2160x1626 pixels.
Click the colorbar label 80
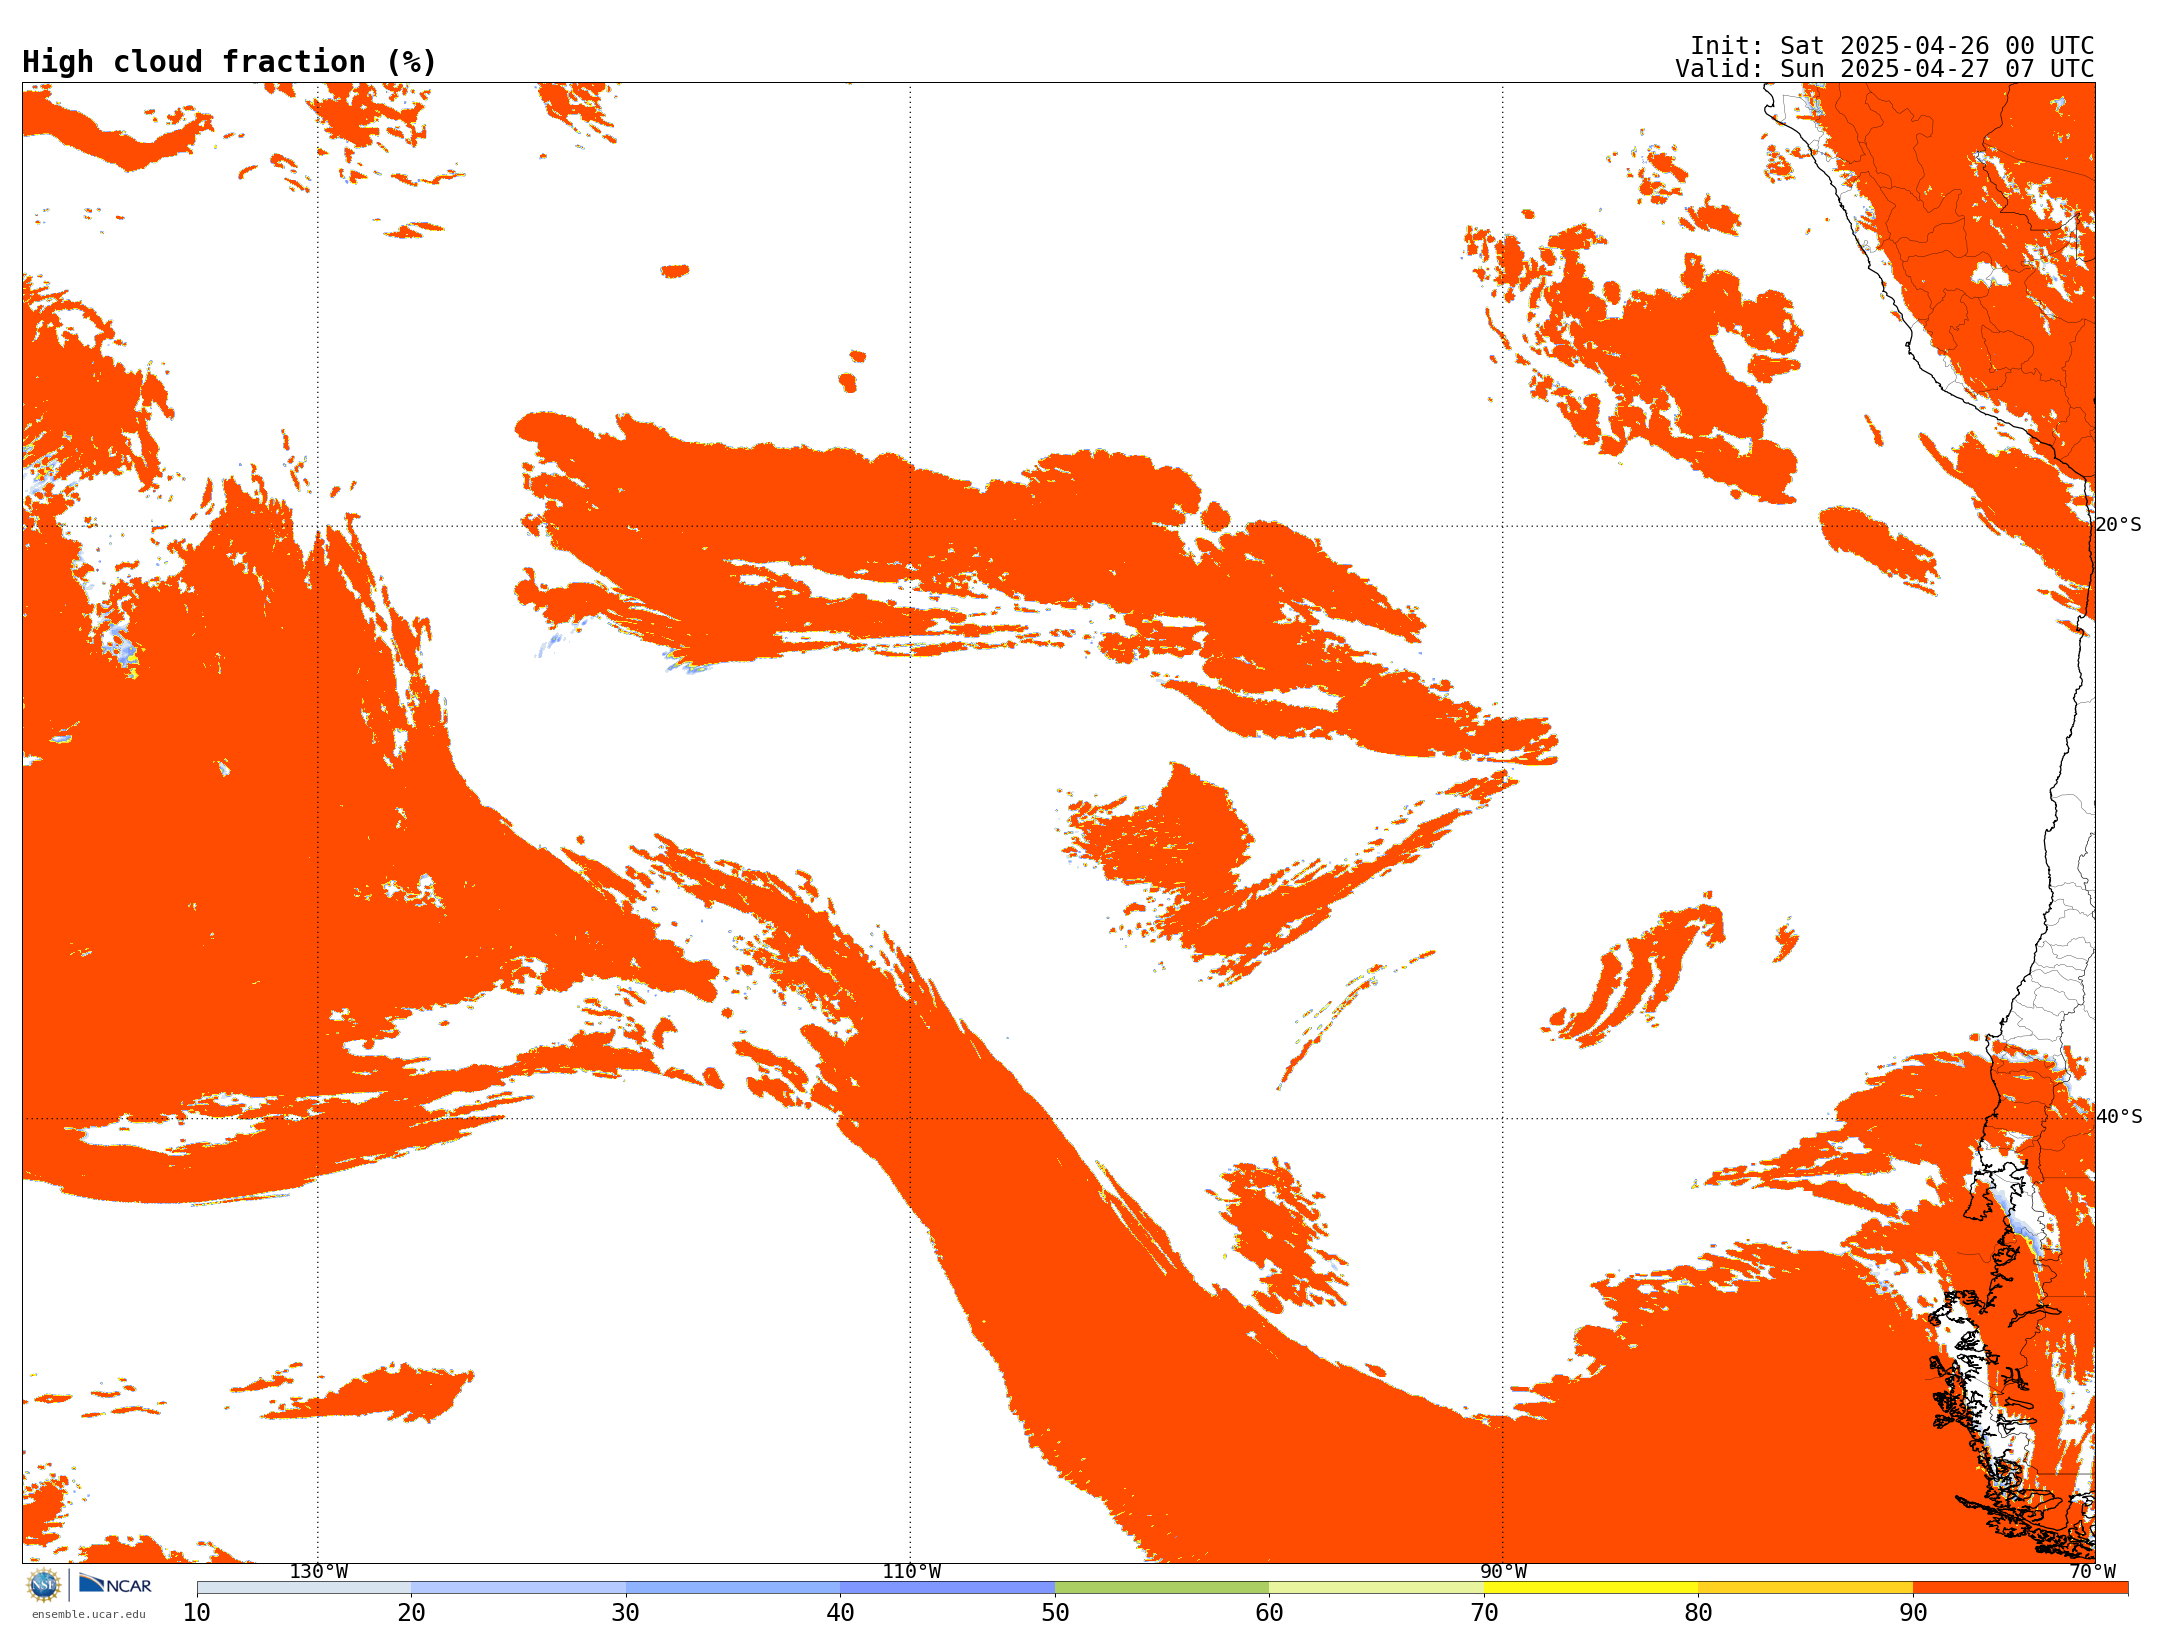click(1698, 1613)
